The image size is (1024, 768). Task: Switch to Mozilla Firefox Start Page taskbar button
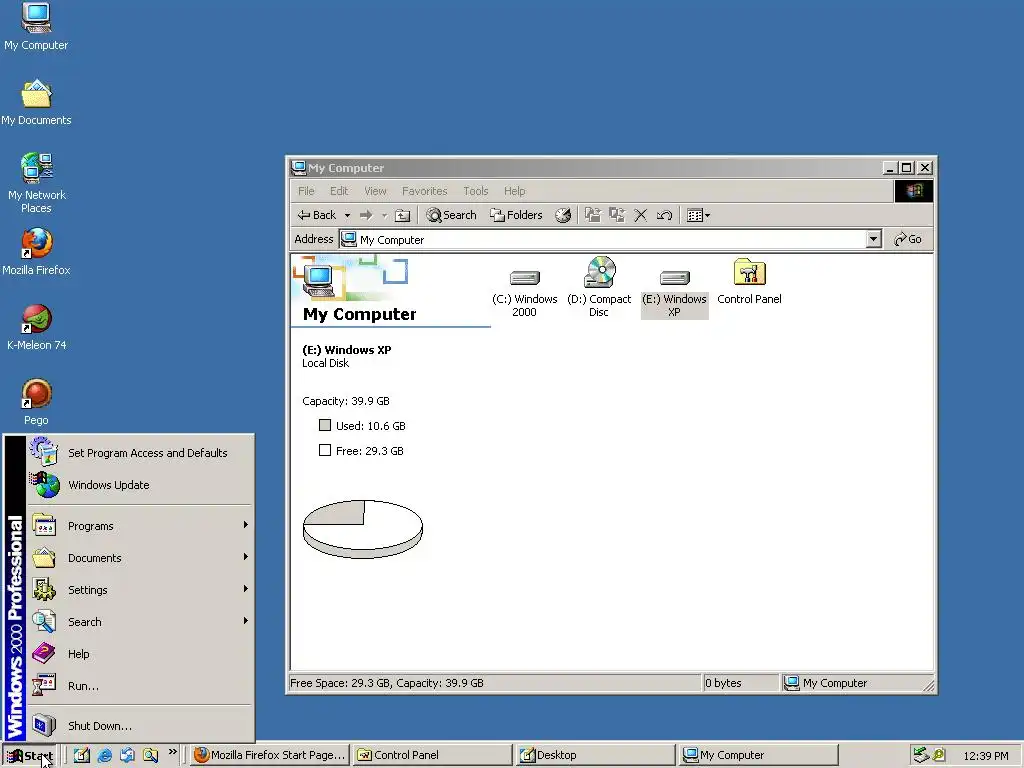270,755
